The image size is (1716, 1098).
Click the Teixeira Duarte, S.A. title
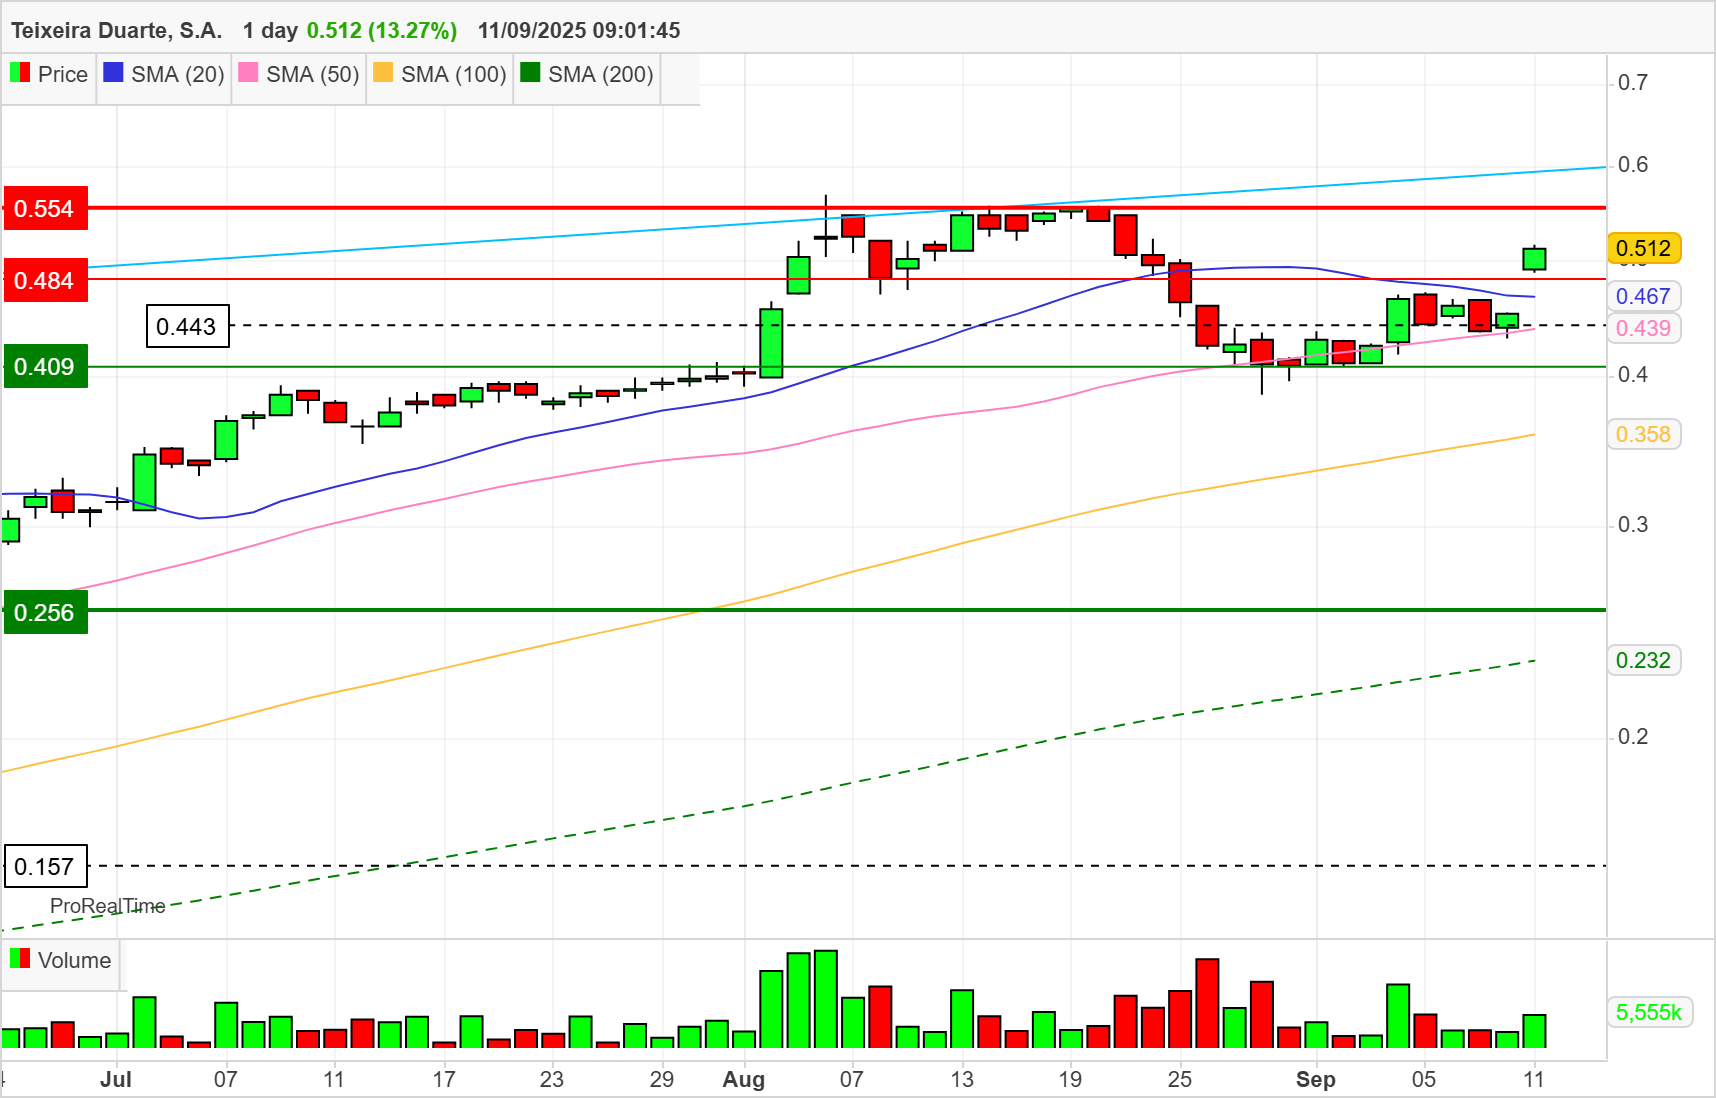(116, 30)
